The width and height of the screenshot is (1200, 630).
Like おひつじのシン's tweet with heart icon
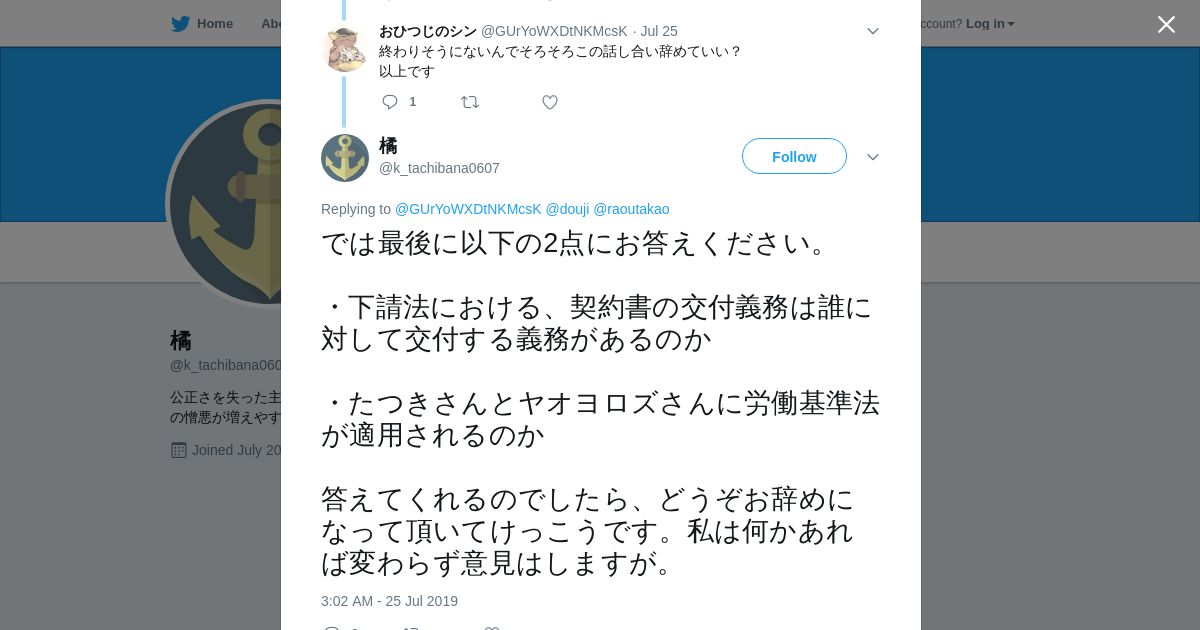coord(550,102)
